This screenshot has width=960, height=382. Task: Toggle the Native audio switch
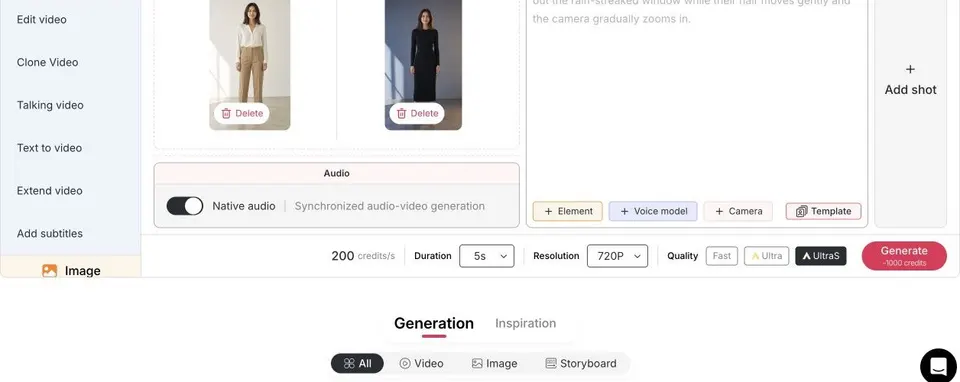pos(185,206)
